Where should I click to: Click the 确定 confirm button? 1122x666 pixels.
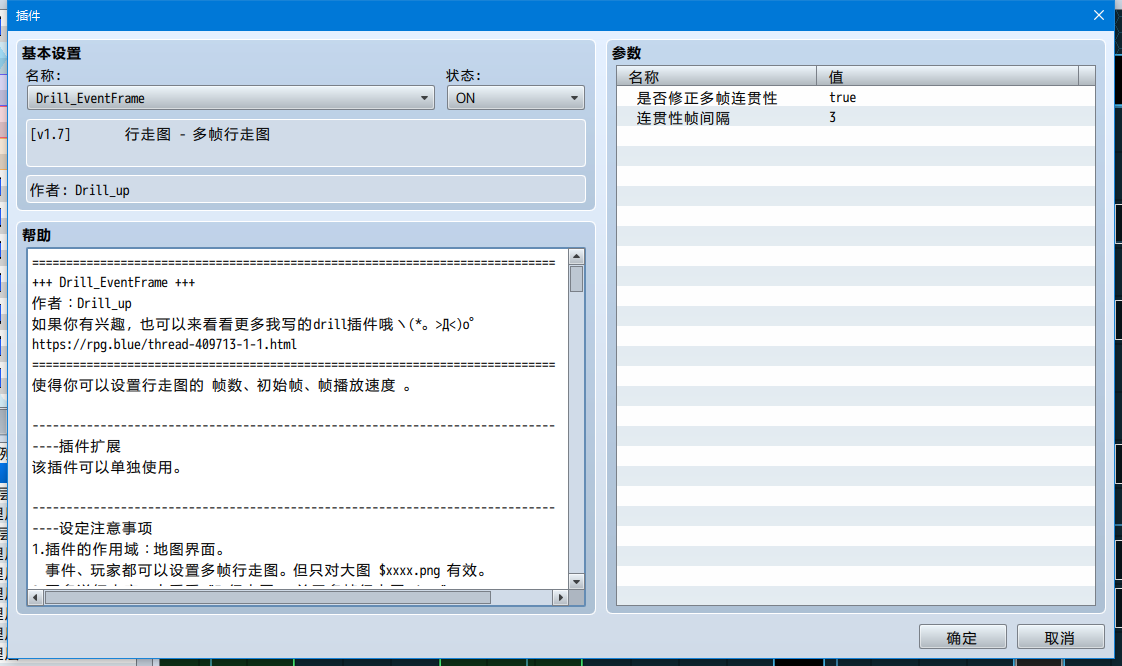(x=962, y=637)
